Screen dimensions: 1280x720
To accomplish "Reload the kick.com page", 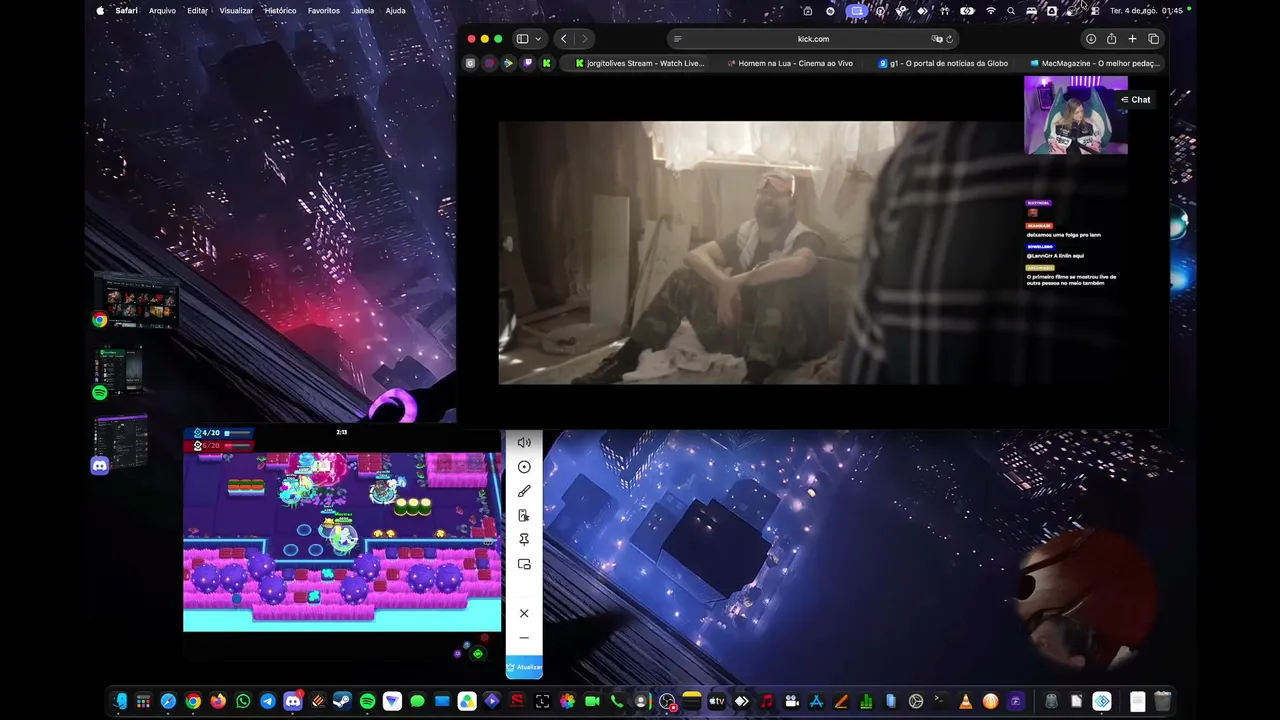I will click(x=950, y=39).
